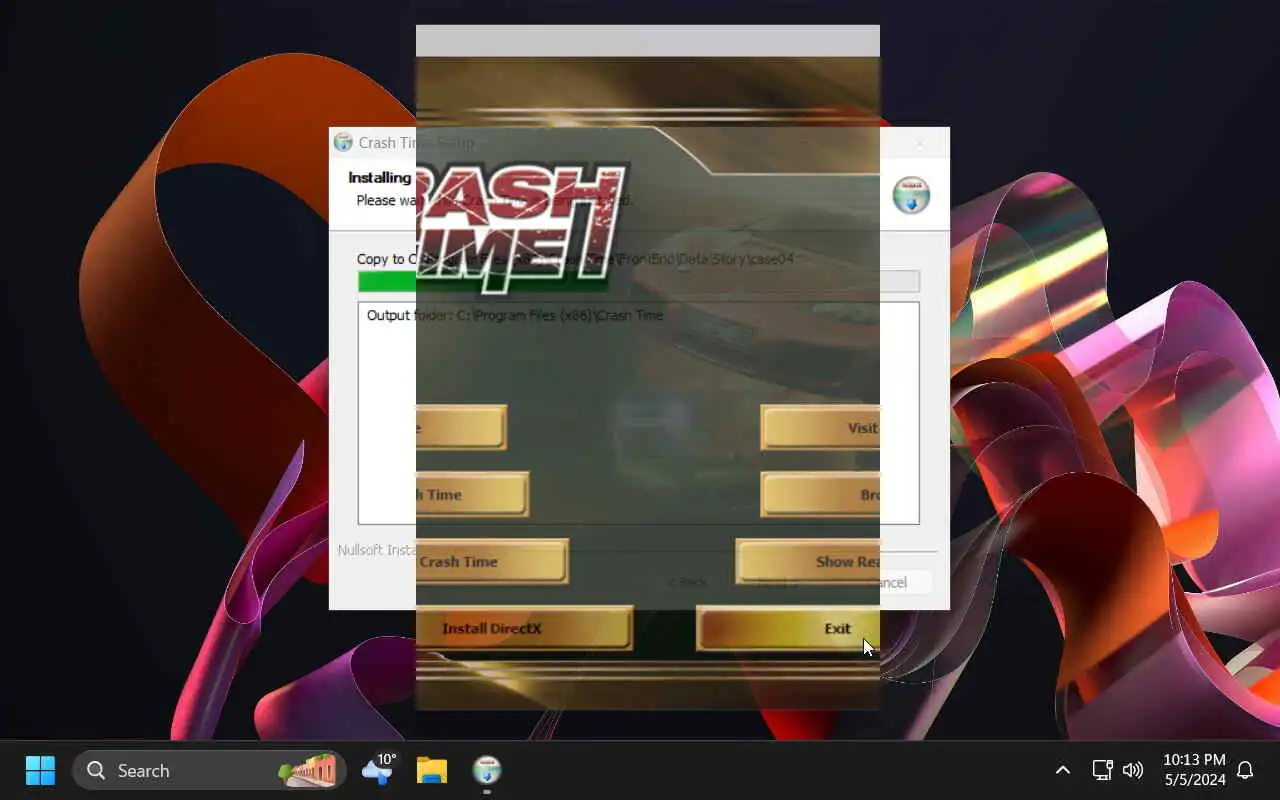Open the Windows Start menu
Viewport: 1280px width, 800px height.
click(40, 770)
